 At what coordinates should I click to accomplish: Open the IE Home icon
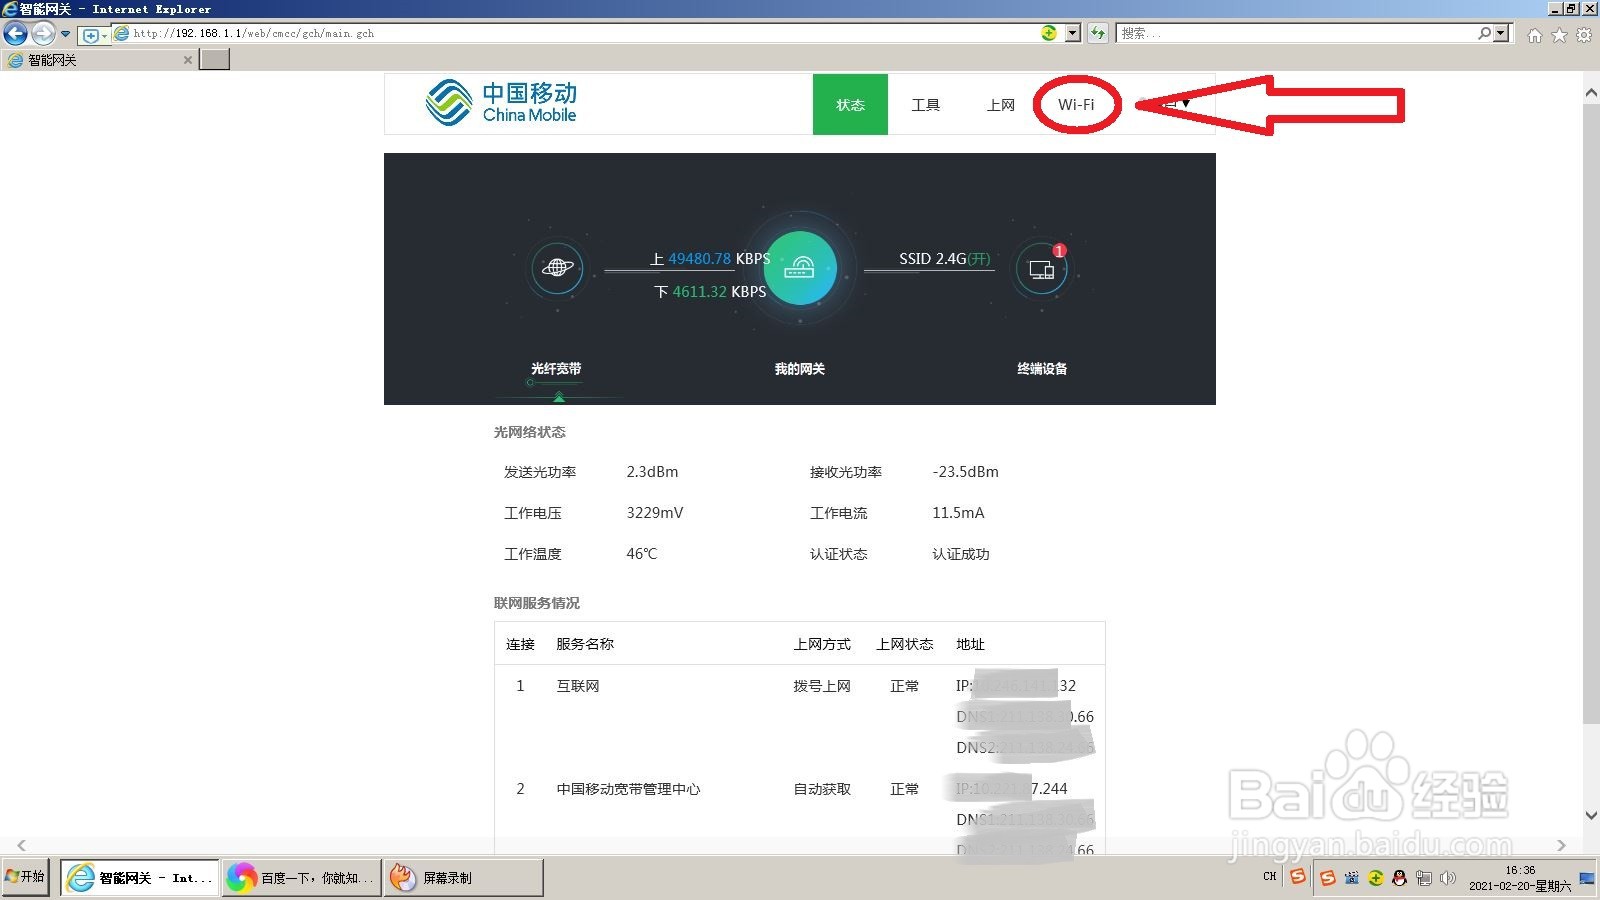tap(1535, 35)
